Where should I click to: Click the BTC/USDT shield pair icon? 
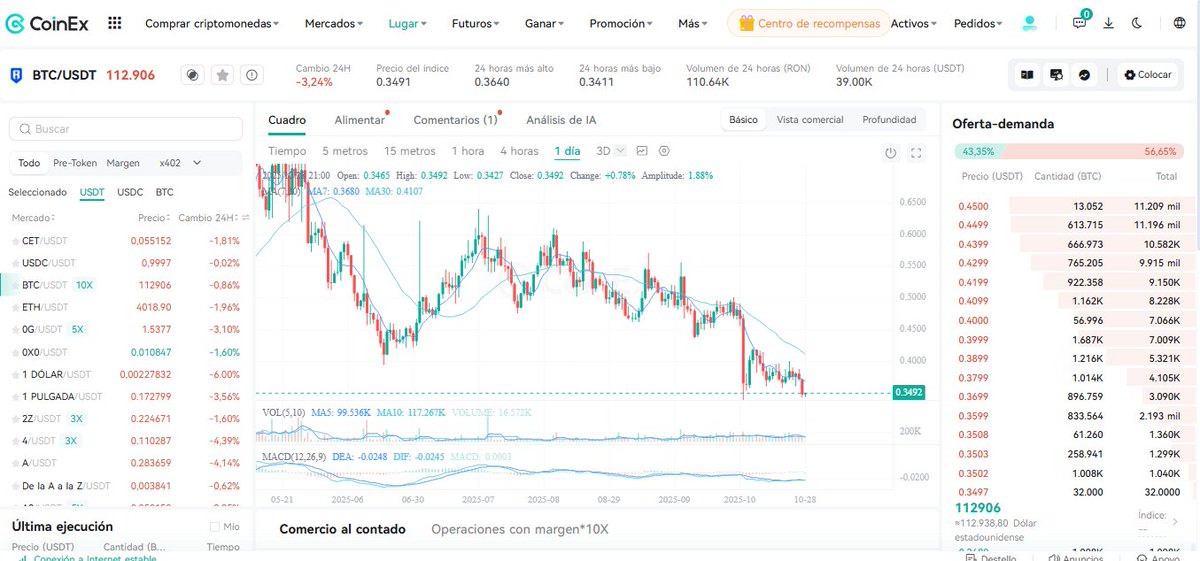[17, 75]
